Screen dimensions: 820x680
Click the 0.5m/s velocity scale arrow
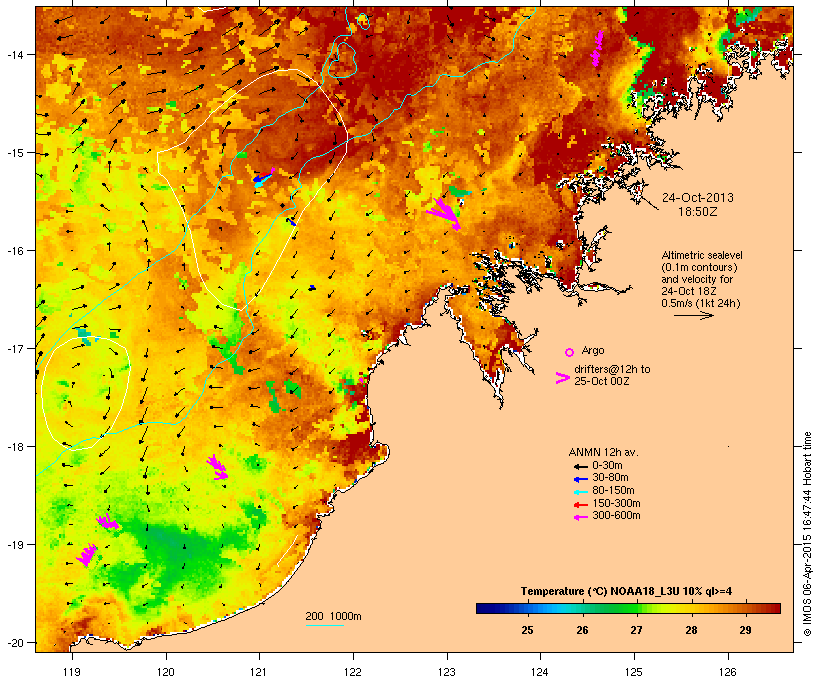pos(693,315)
